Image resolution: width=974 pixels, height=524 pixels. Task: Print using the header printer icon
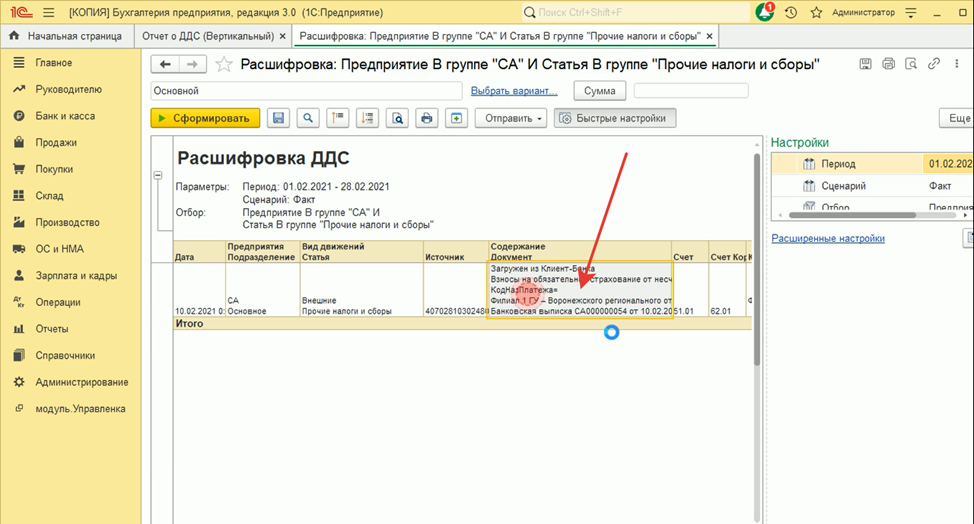[888, 63]
